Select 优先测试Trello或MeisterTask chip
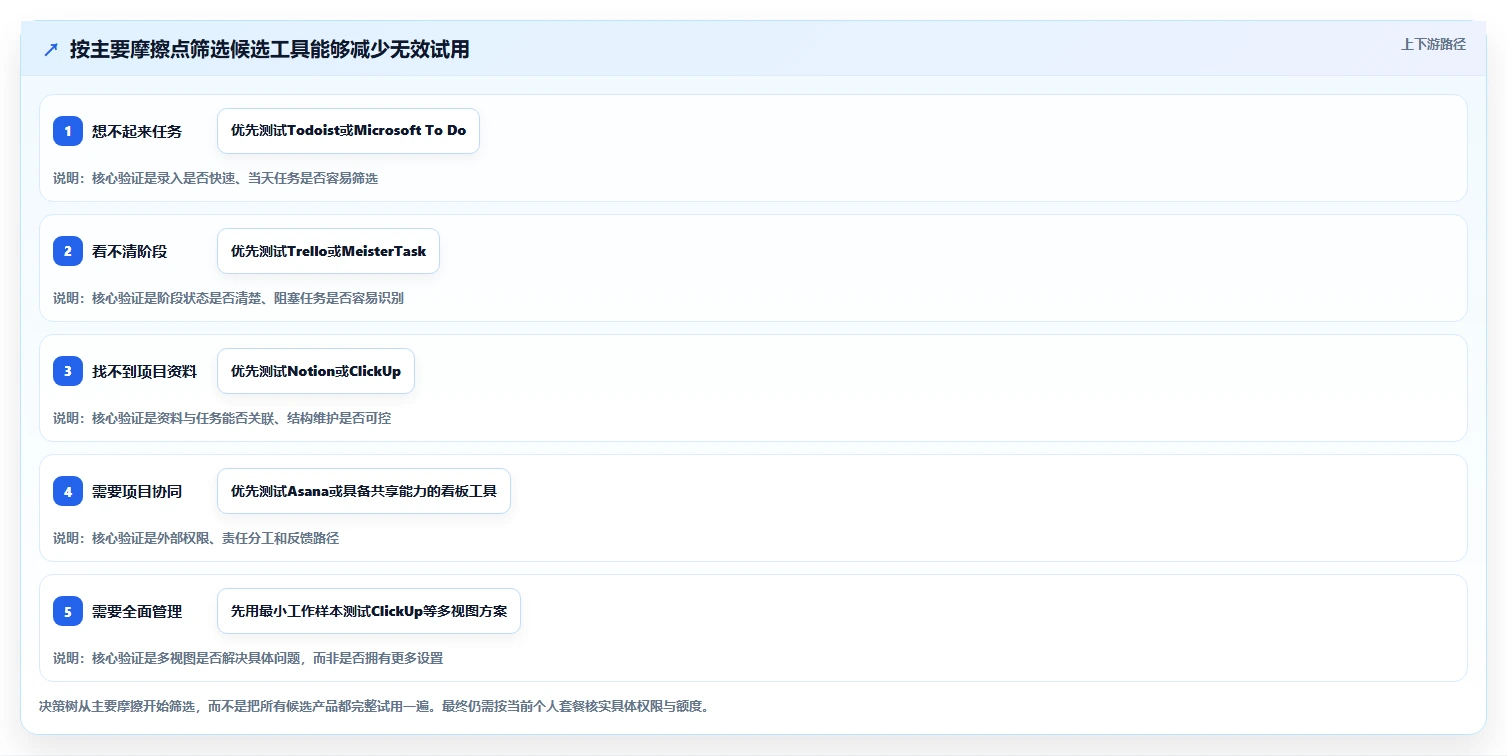The width and height of the screenshot is (1507, 756). coord(328,251)
